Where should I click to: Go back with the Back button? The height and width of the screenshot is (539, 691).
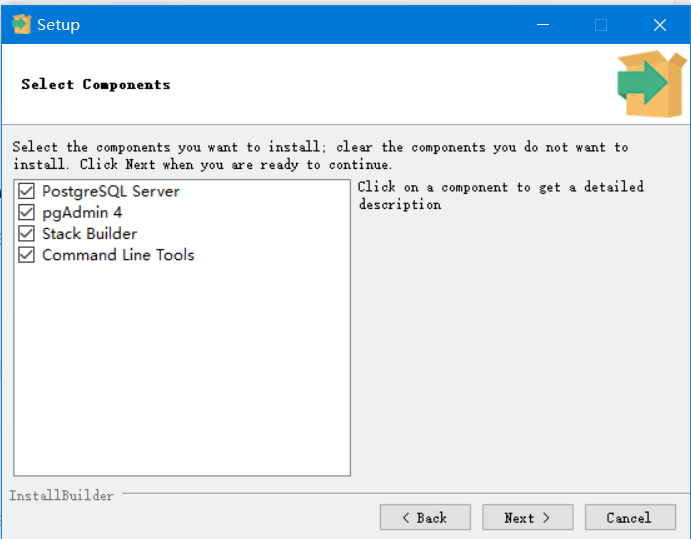(x=425, y=517)
